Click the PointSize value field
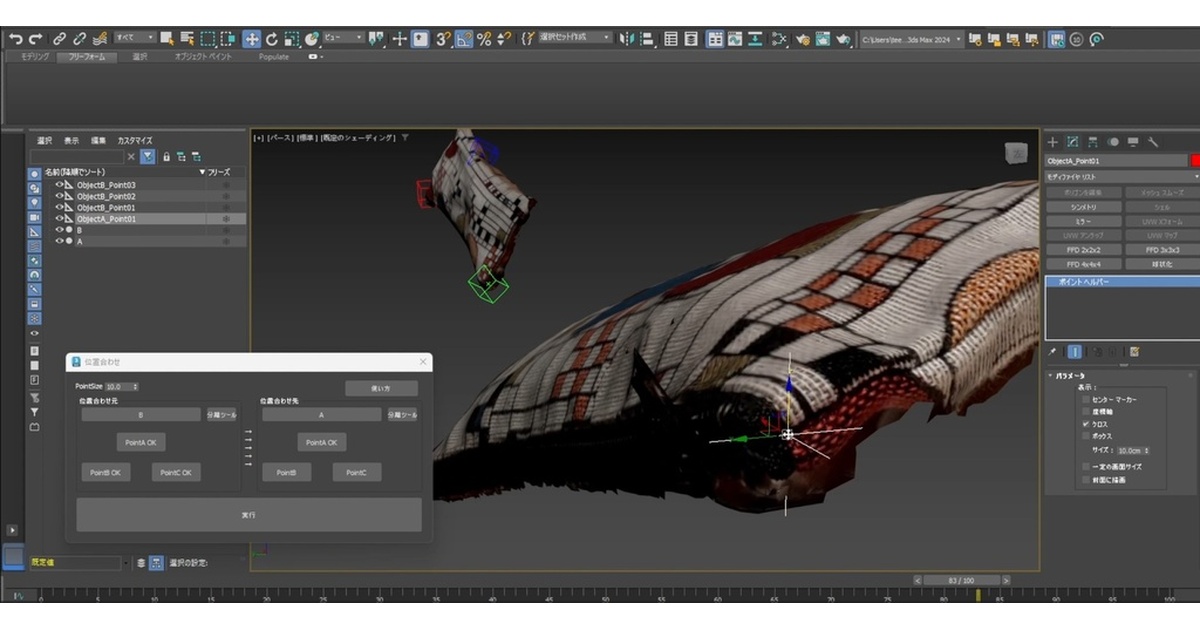The height and width of the screenshot is (630, 1200). pos(117,386)
